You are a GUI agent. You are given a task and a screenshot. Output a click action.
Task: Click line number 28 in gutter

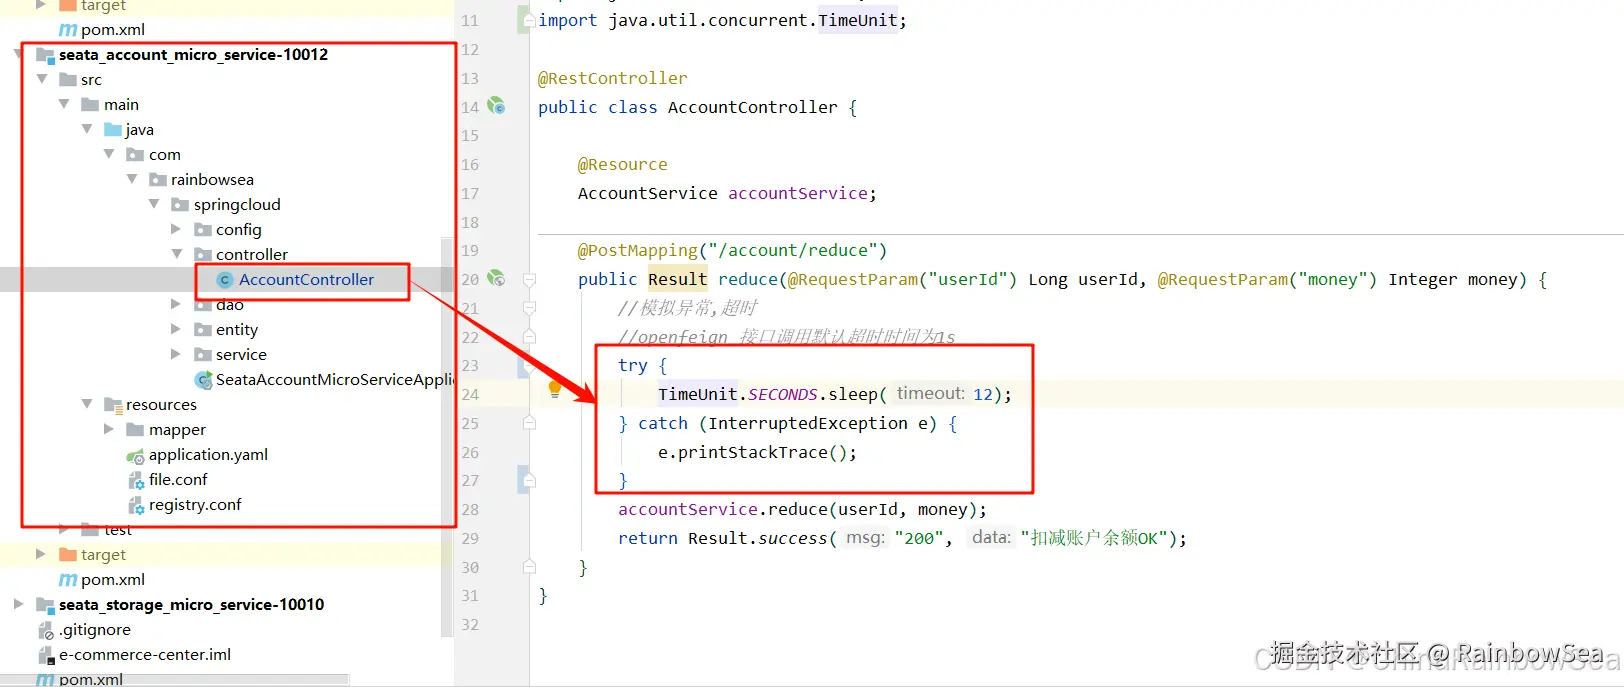(470, 510)
